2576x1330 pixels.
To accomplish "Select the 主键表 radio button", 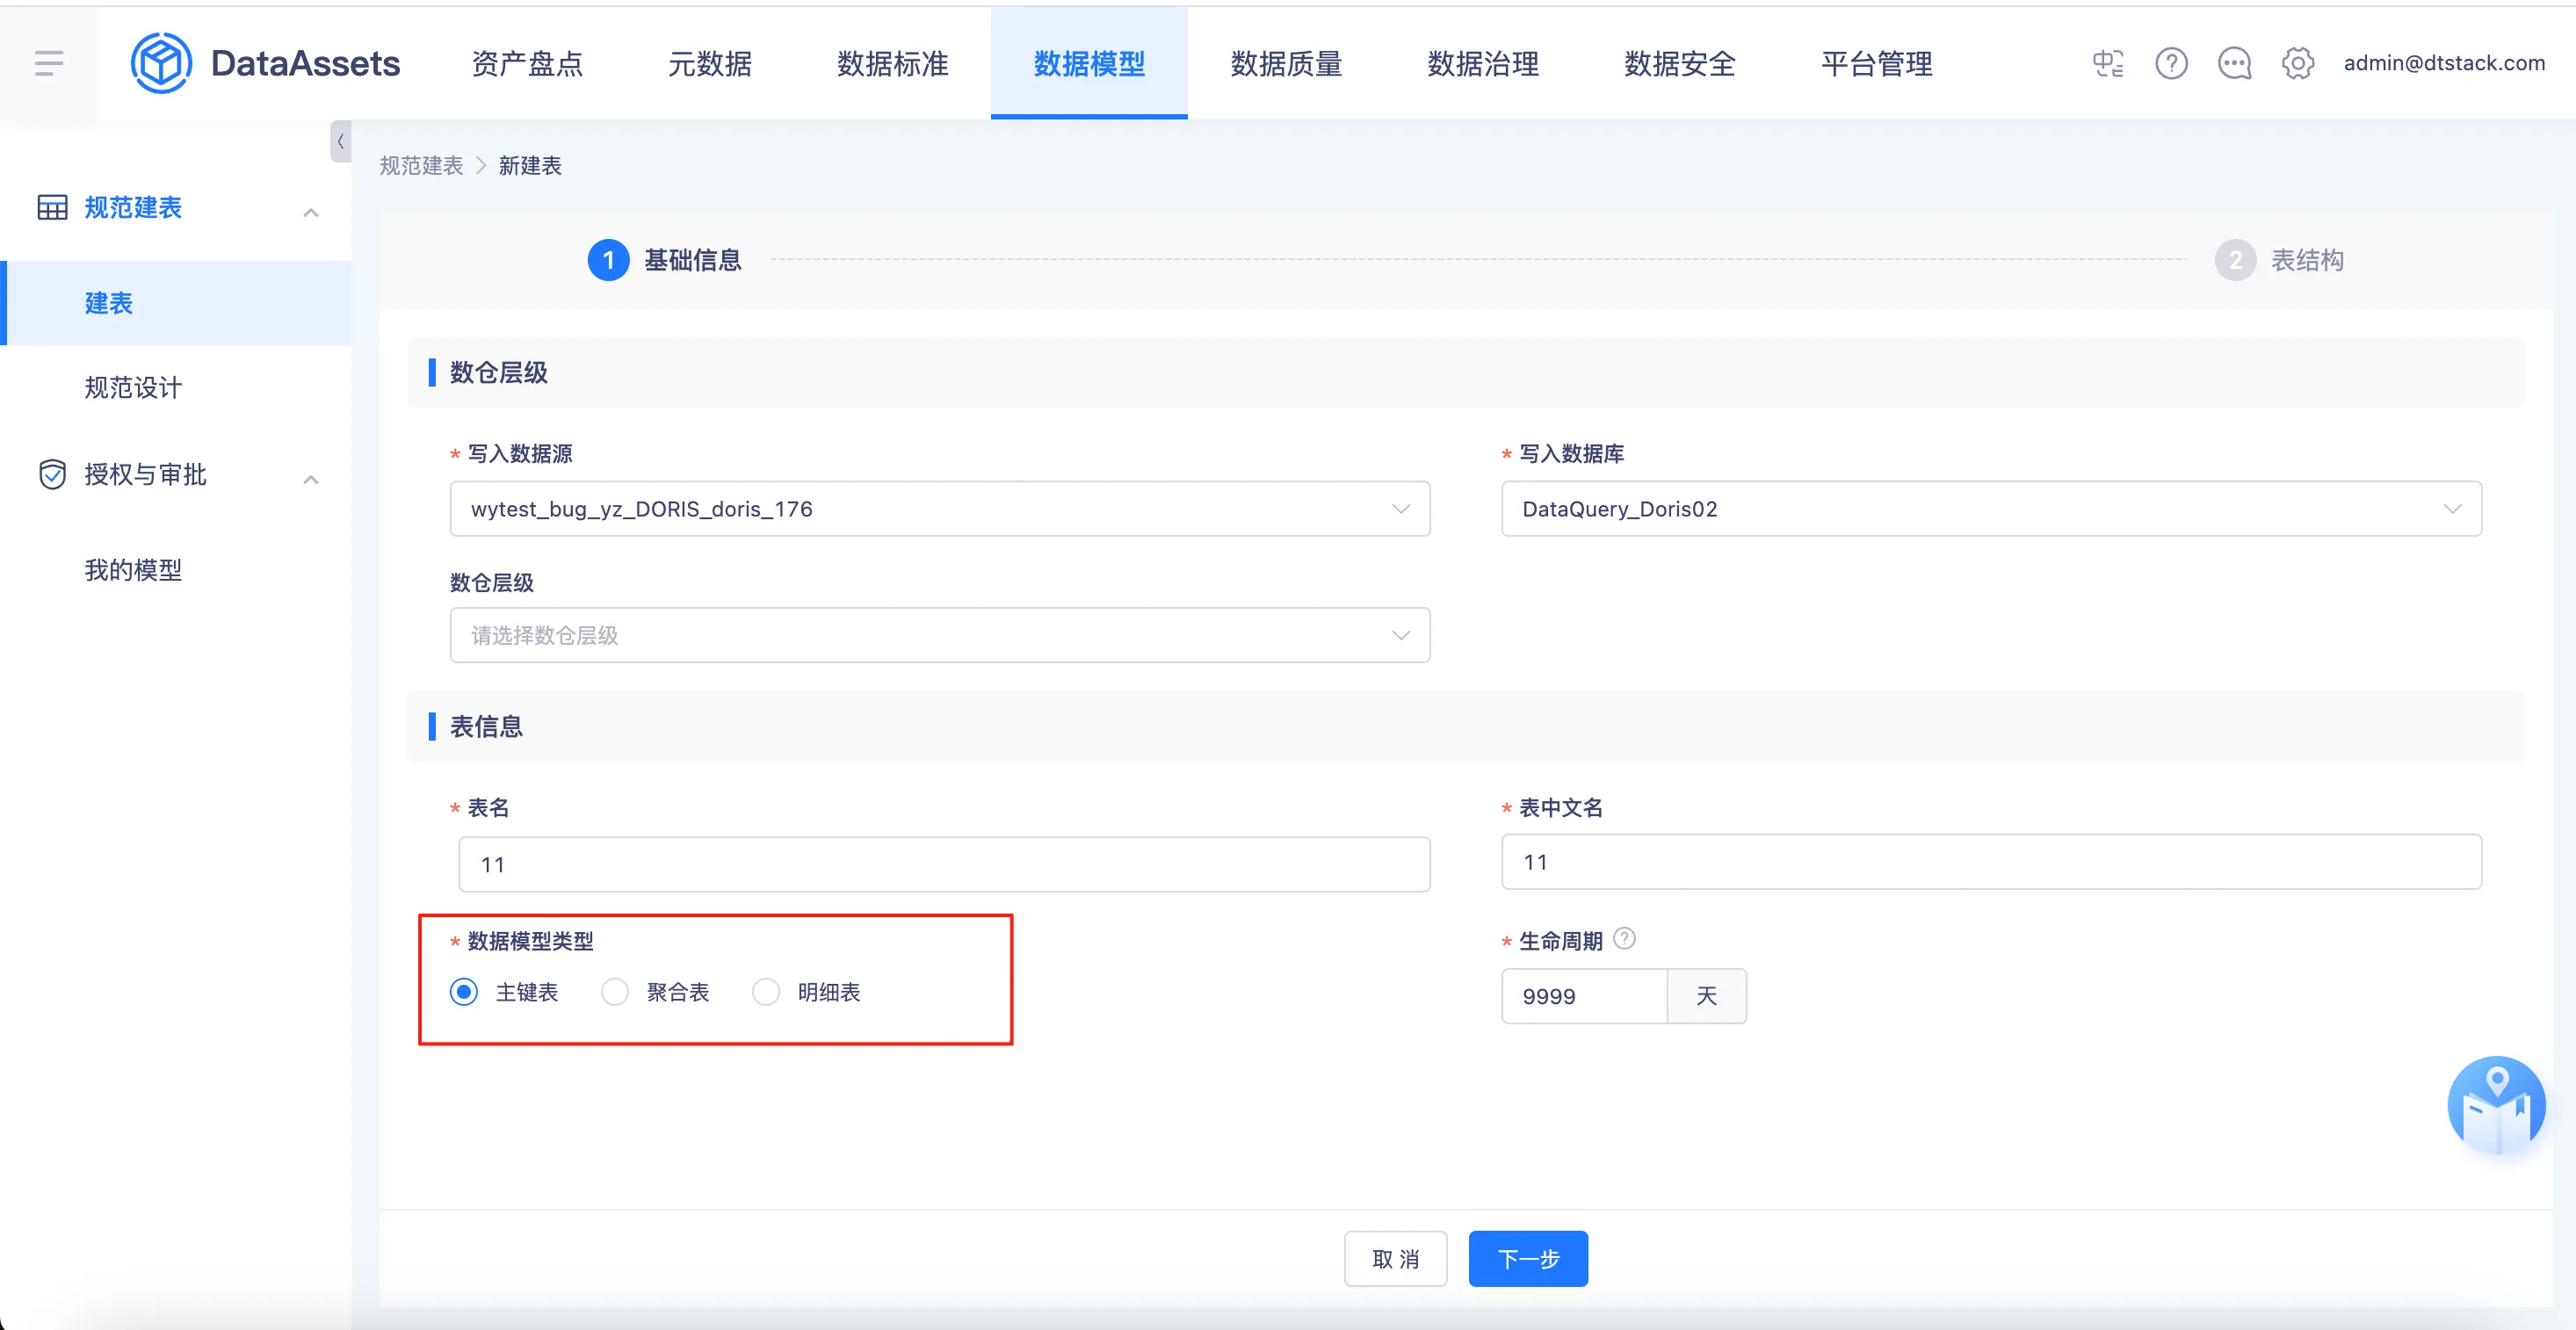I will click(464, 992).
